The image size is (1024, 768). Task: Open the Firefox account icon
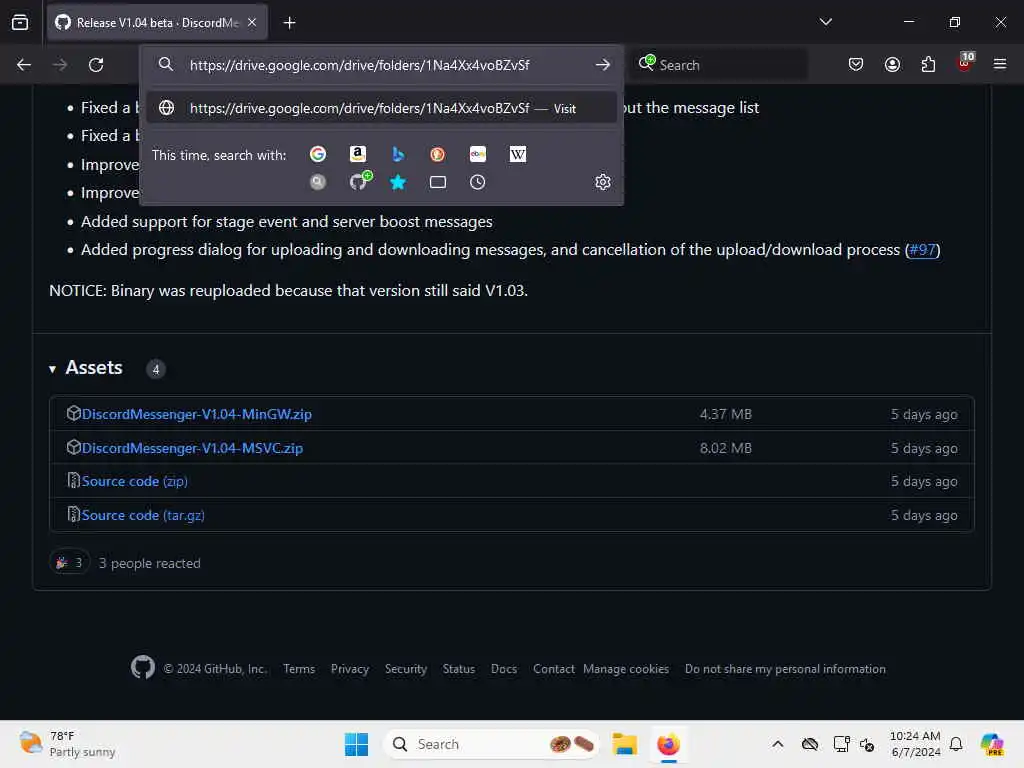[892, 65]
